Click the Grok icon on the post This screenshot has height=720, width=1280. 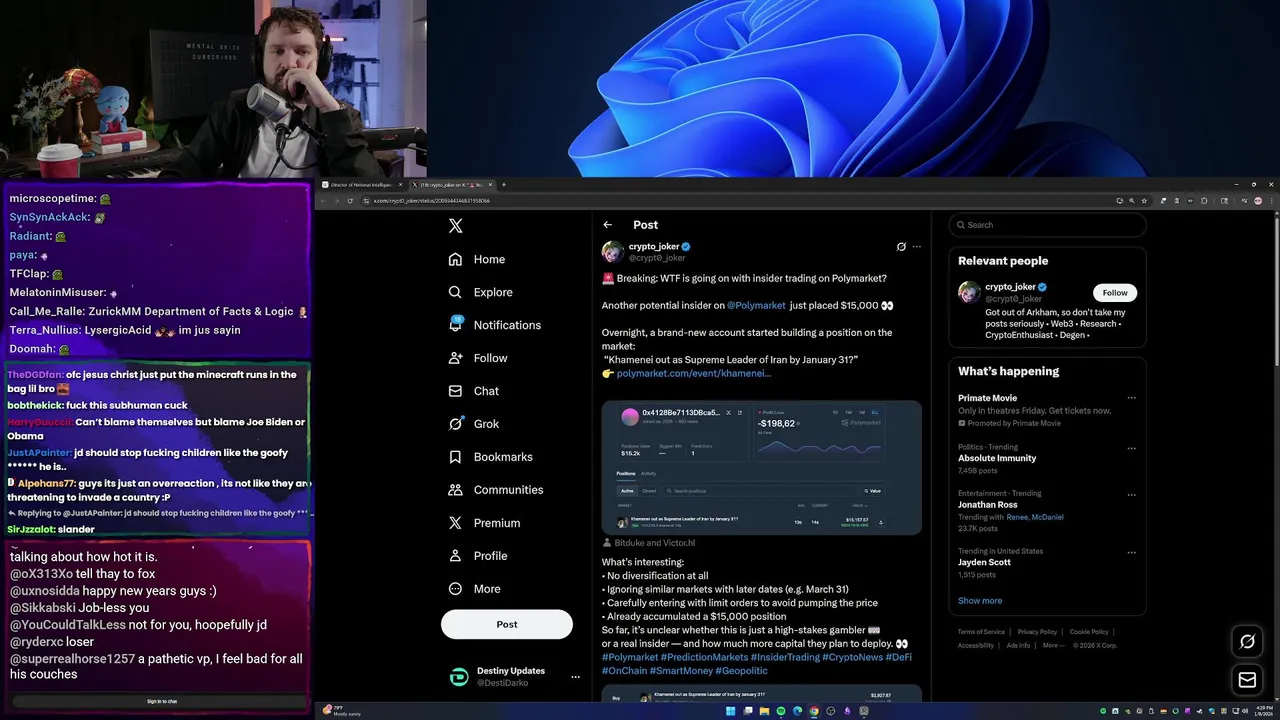click(x=901, y=247)
